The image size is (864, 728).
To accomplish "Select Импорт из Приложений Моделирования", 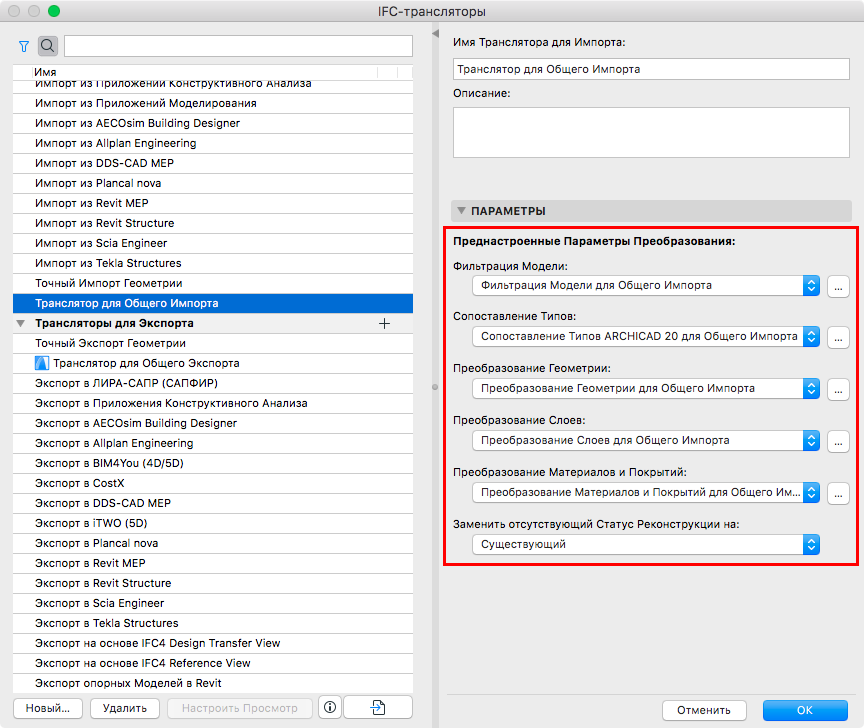I will click(x=213, y=104).
